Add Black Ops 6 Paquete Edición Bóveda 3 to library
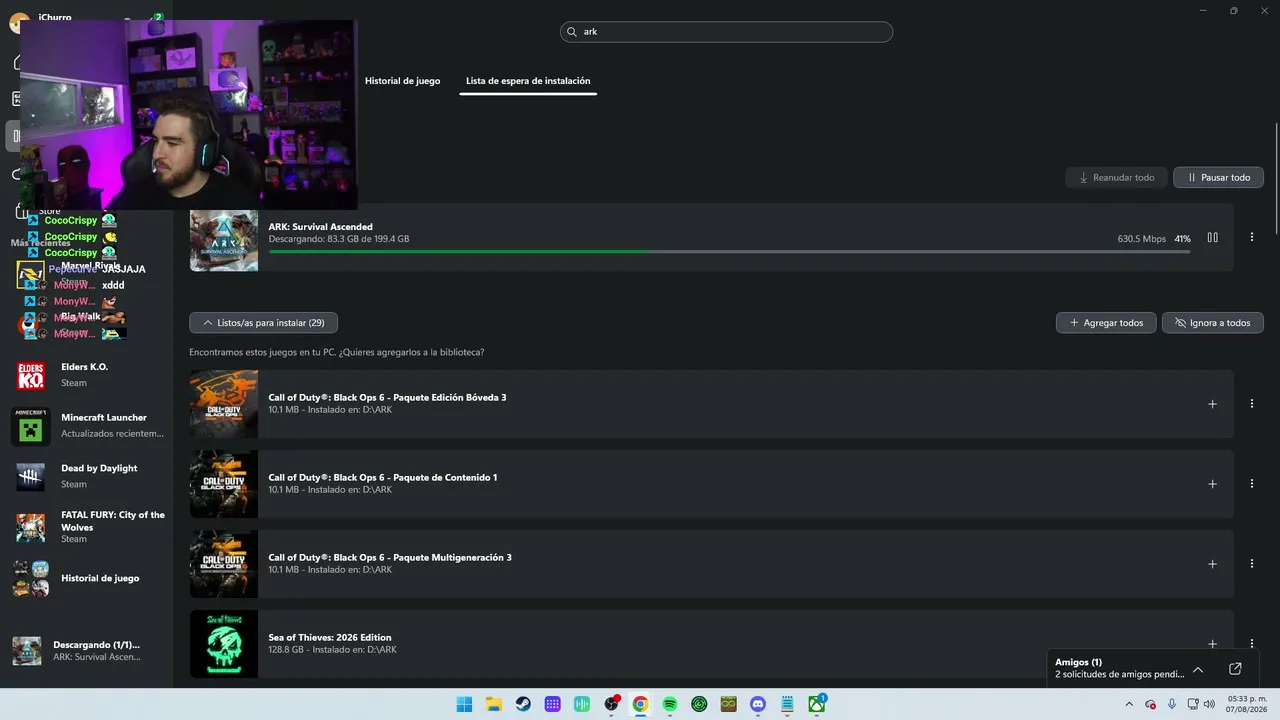The image size is (1280, 720). [x=1212, y=404]
